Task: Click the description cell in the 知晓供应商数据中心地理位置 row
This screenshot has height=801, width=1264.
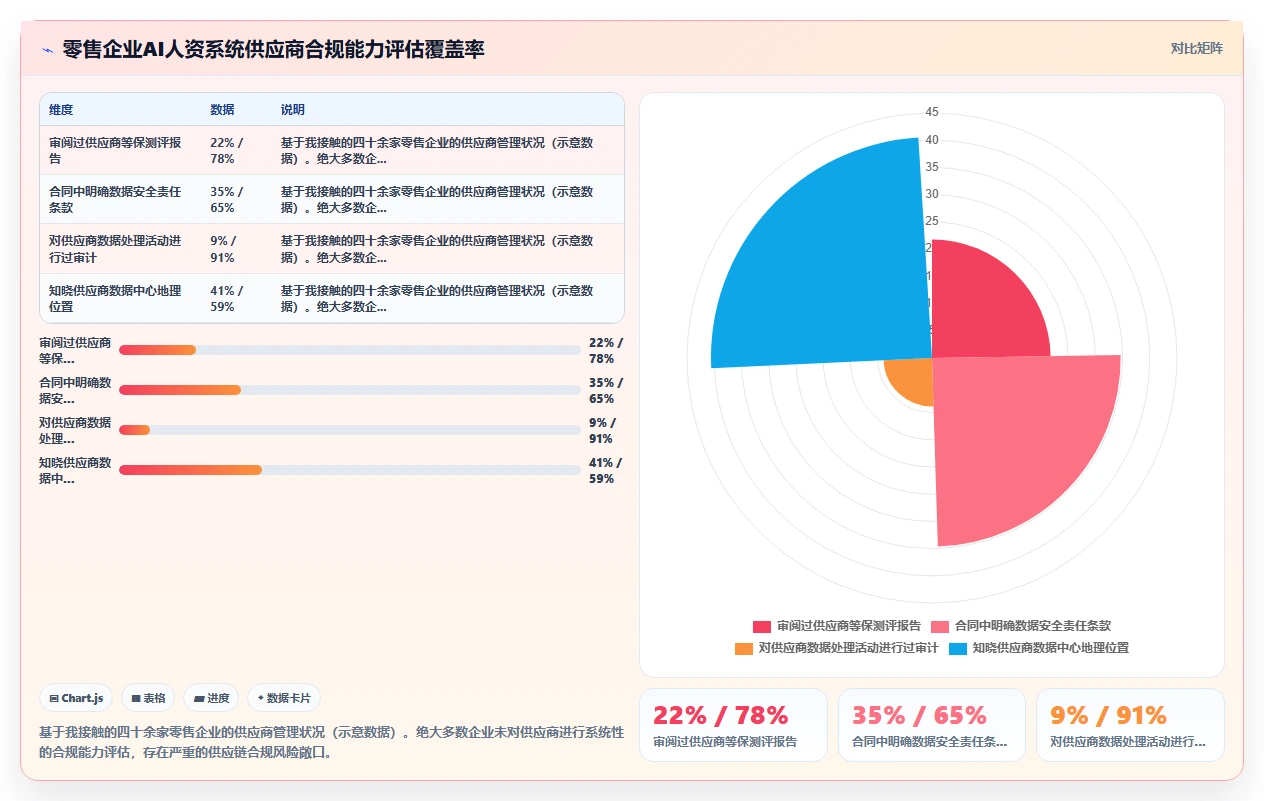Action: pos(447,298)
